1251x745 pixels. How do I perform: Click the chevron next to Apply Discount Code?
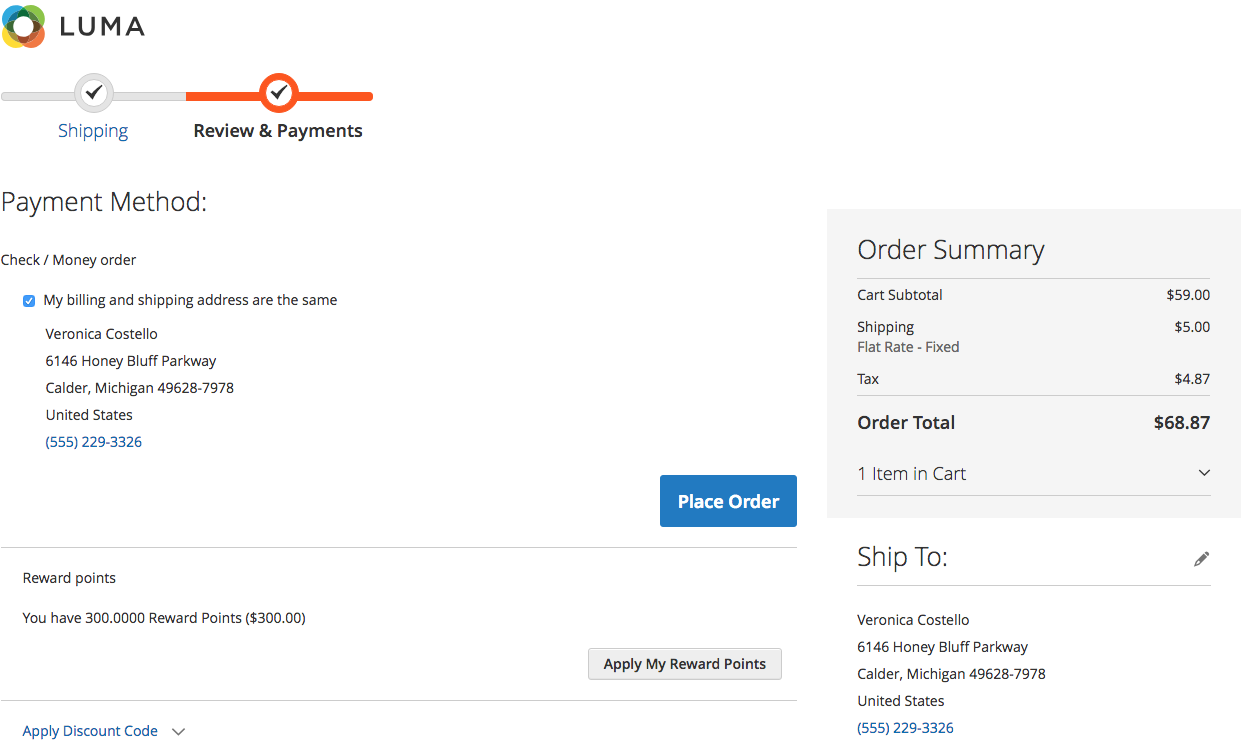(179, 732)
